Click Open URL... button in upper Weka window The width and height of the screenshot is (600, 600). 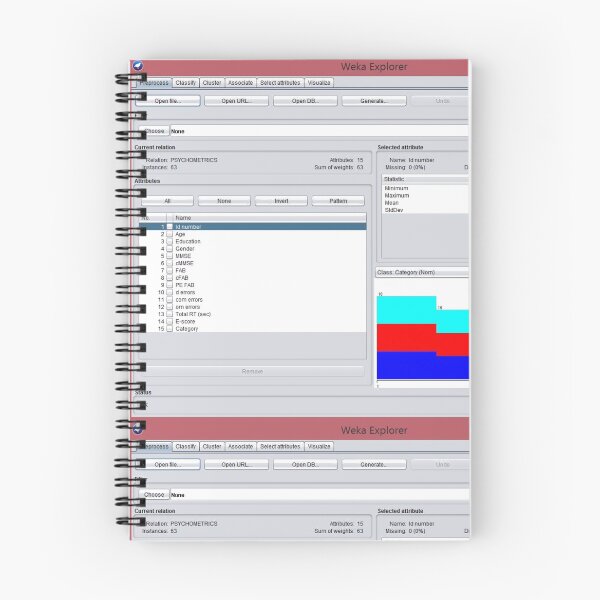click(236, 101)
